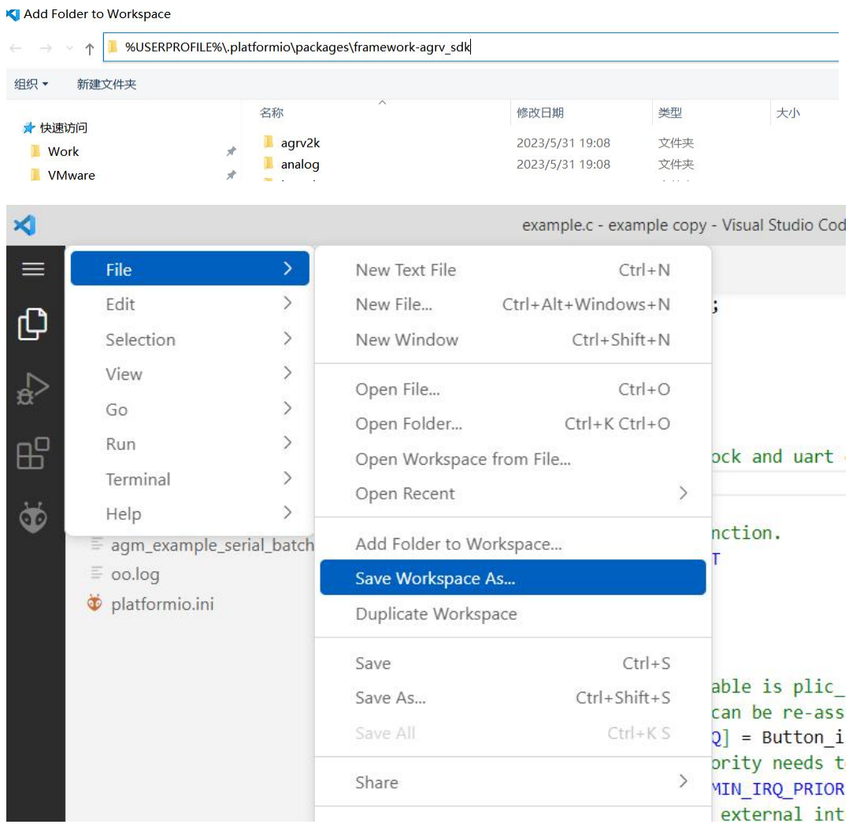
Task: Sort by the 修改日期 column header
Action: coord(540,112)
